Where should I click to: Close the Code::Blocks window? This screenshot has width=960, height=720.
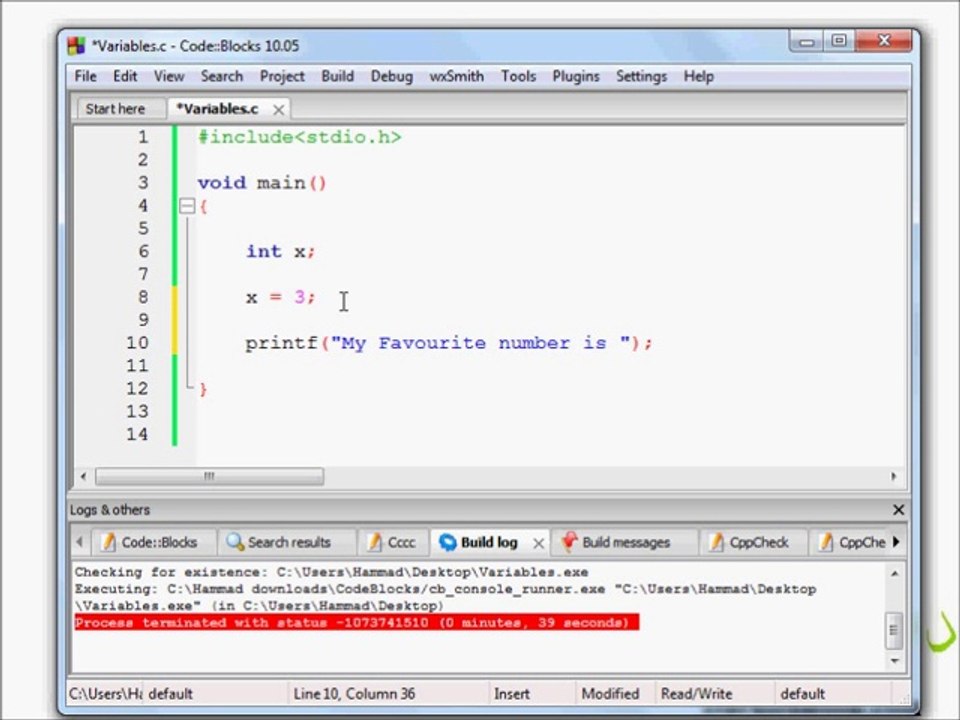pyautogui.click(x=883, y=41)
